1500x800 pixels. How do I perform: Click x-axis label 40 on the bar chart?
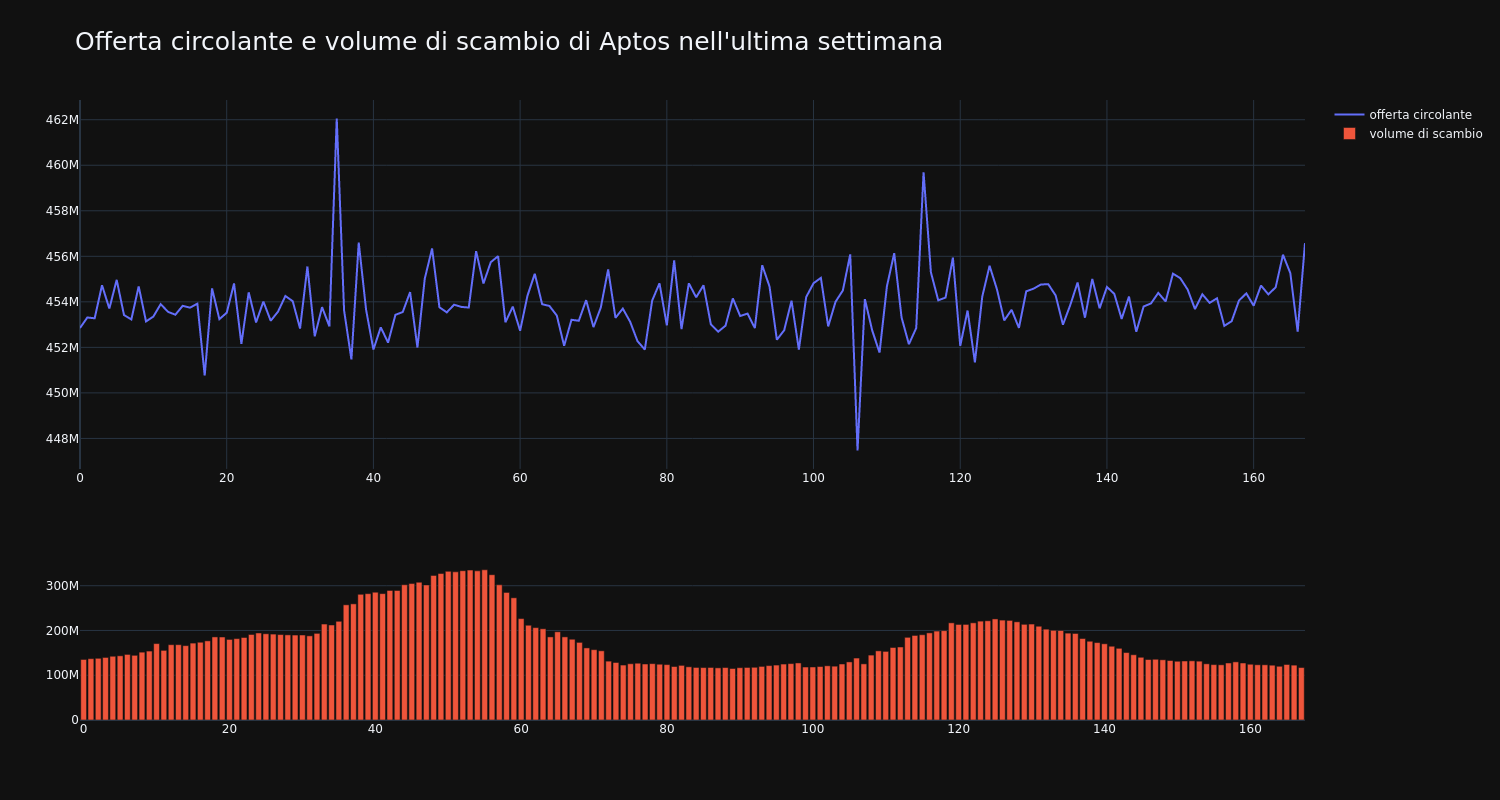[x=375, y=729]
